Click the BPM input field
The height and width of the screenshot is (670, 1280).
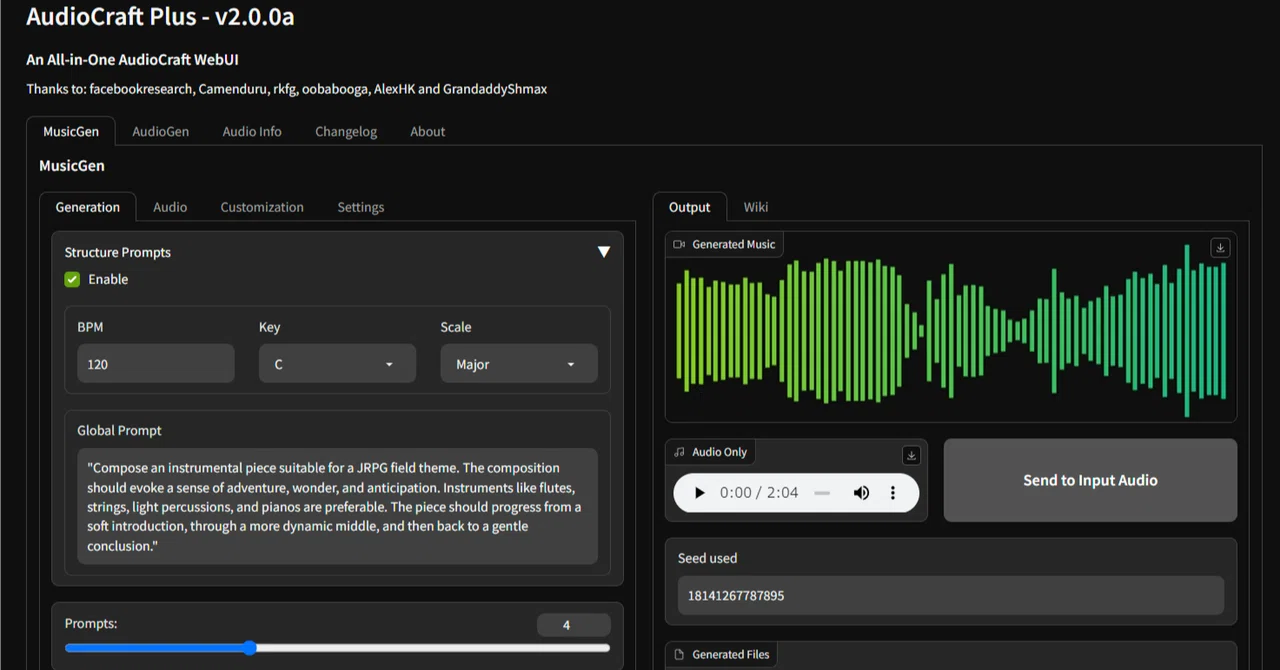click(156, 364)
